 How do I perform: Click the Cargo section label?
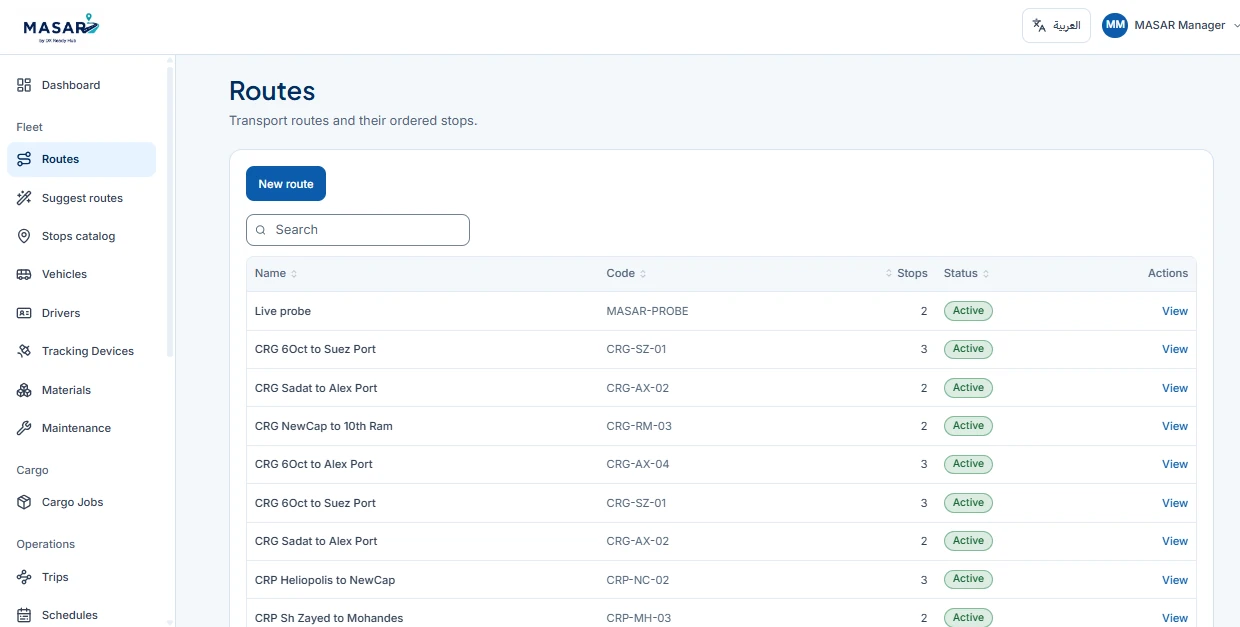(x=32, y=470)
